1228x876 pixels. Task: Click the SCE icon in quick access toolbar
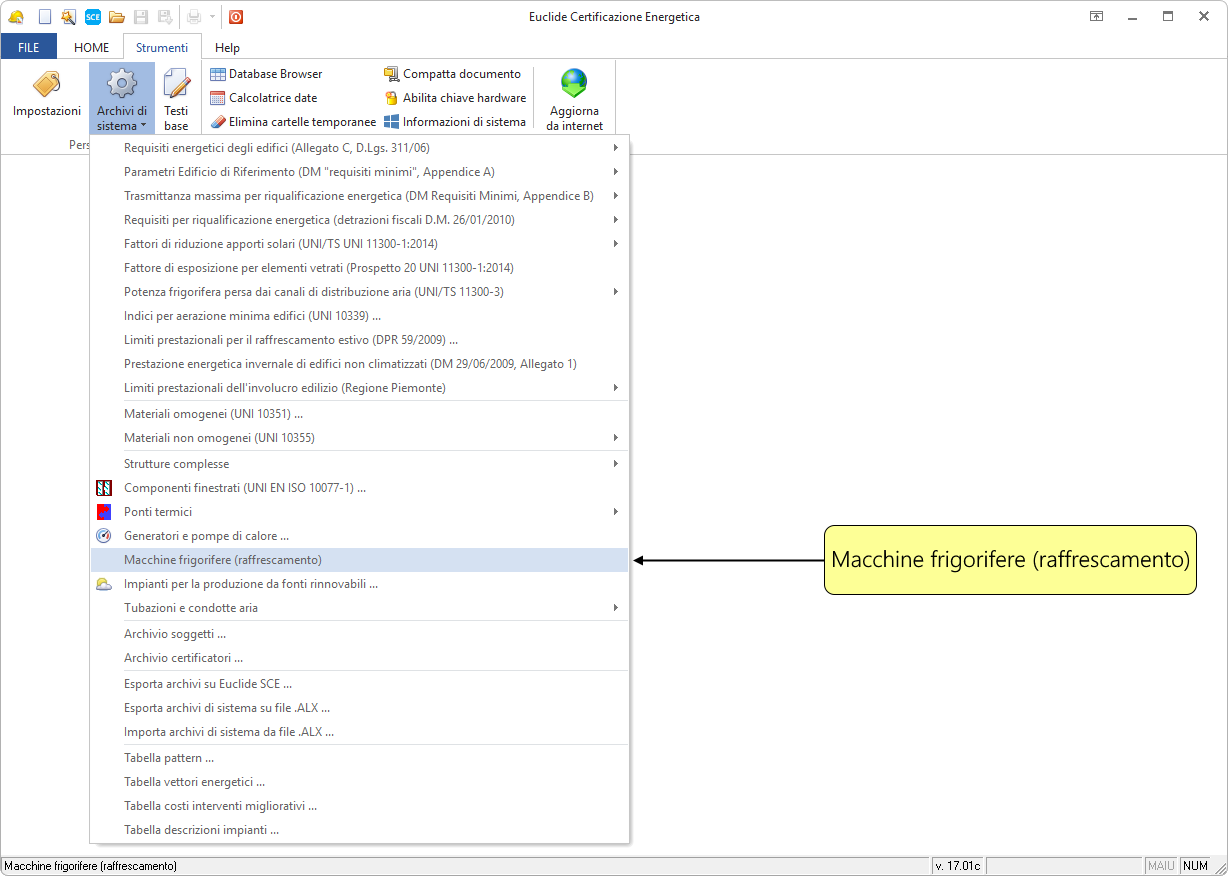pyautogui.click(x=92, y=17)
